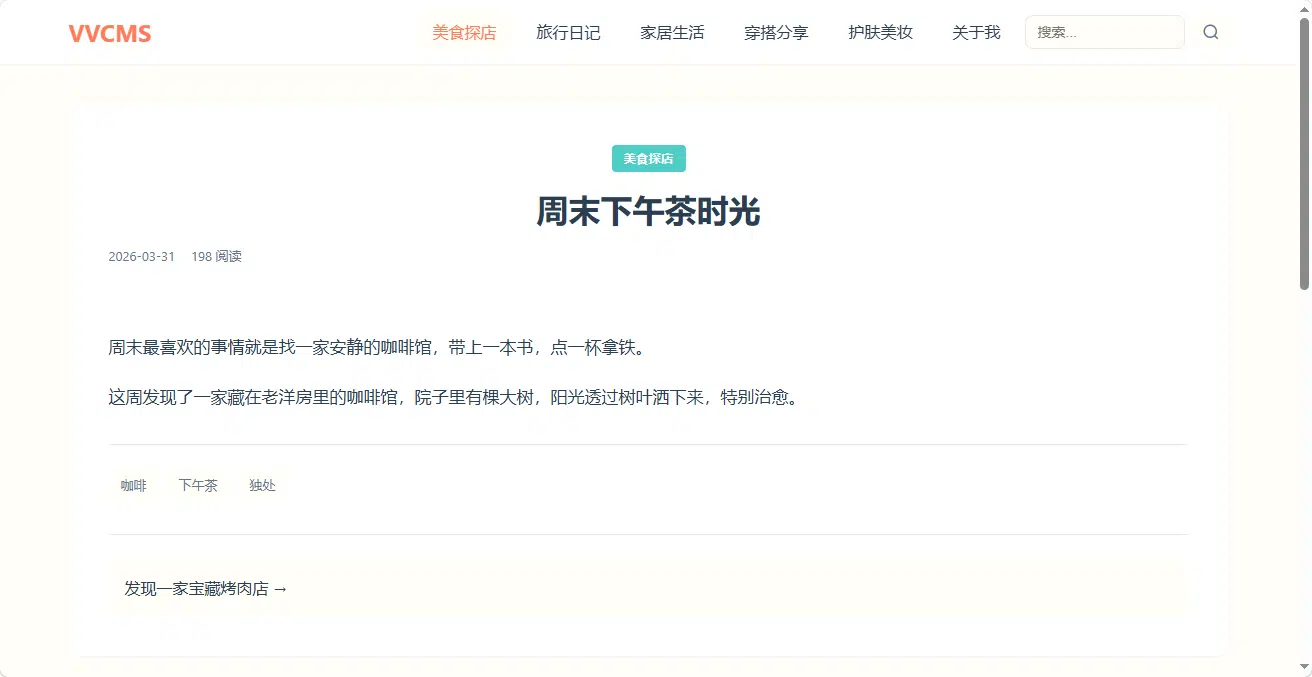
Task: Click the VVCMS site logo
Action: 110,33
